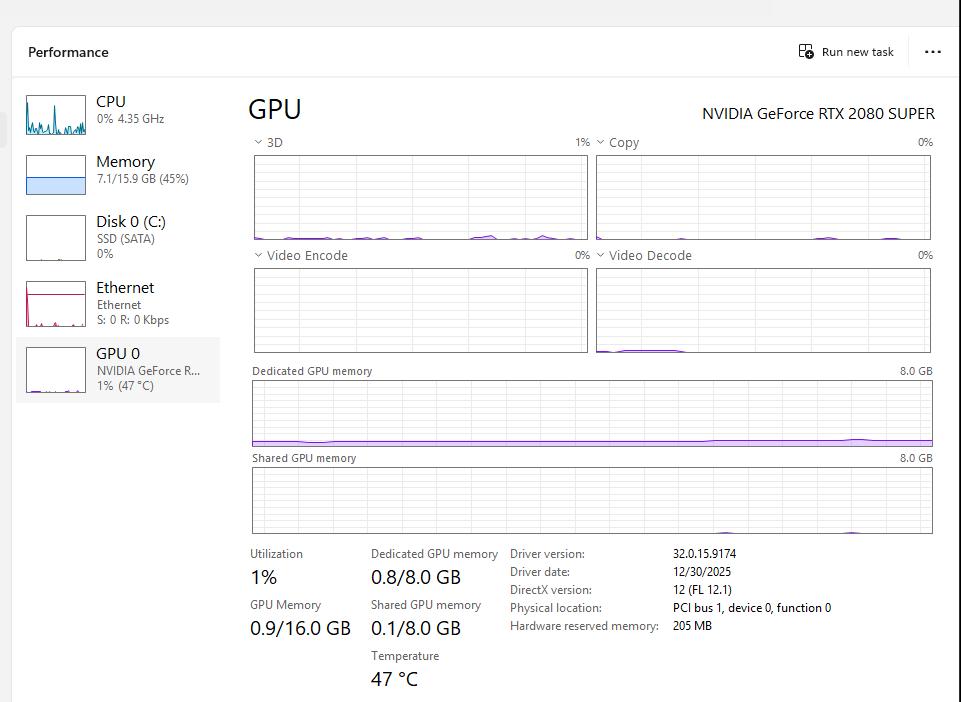Click the Run new task label

(857, 52)
